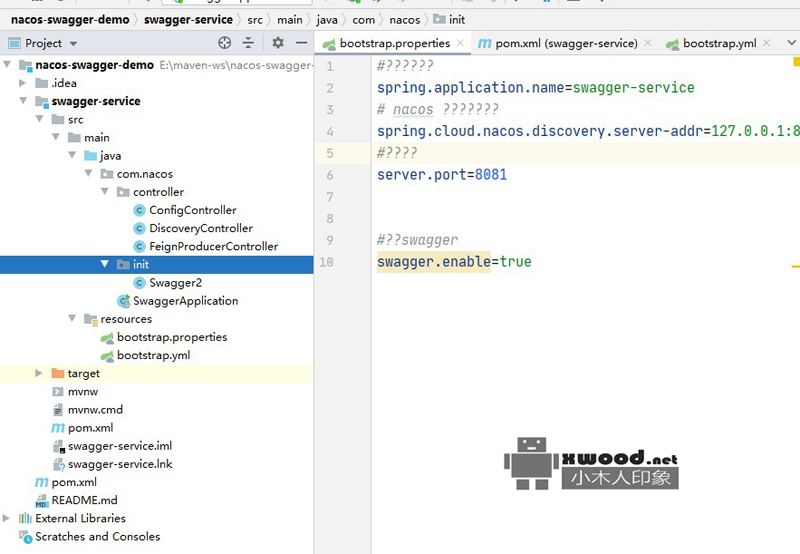Collapse the com.nacos package arrow
The width and height of the screenshot is (800, 554).
click(88, 173)
